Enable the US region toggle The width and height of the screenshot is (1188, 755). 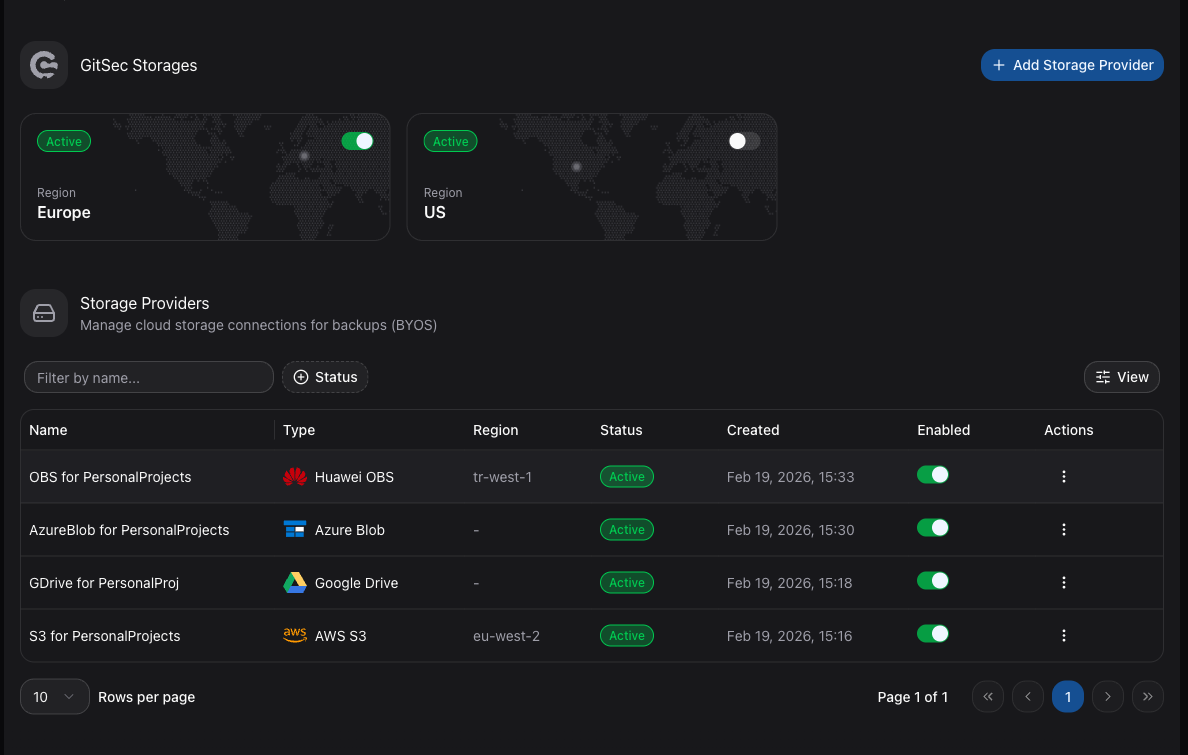744,141
